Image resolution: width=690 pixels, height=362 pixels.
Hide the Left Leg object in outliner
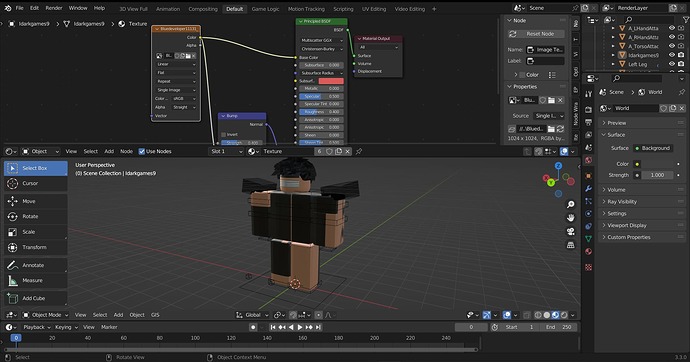point(672,64)
